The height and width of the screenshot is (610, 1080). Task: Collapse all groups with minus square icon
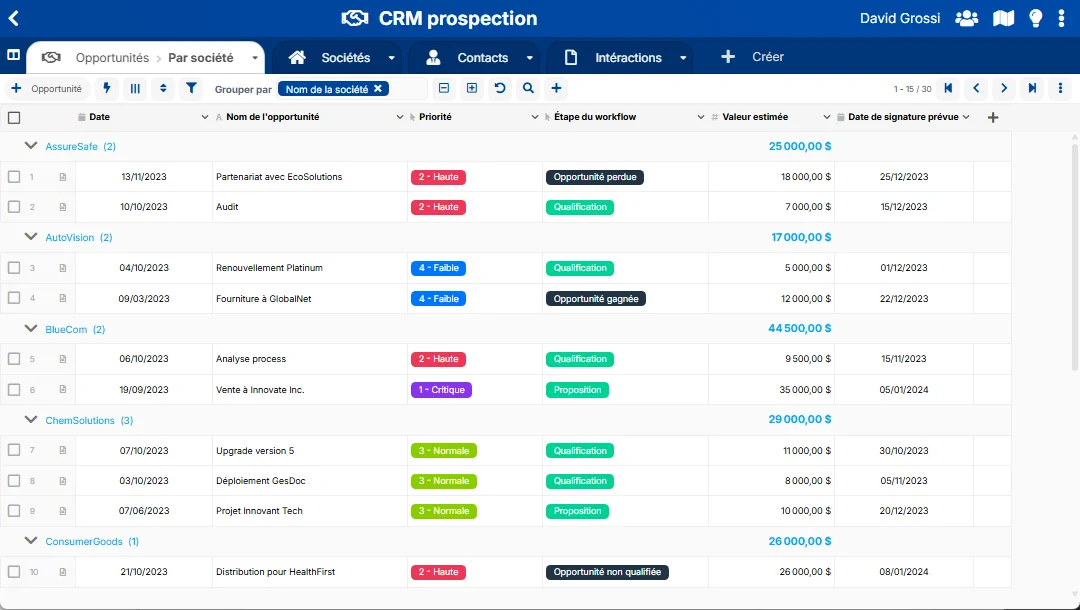pyautogui.click(x=444, y=88)
